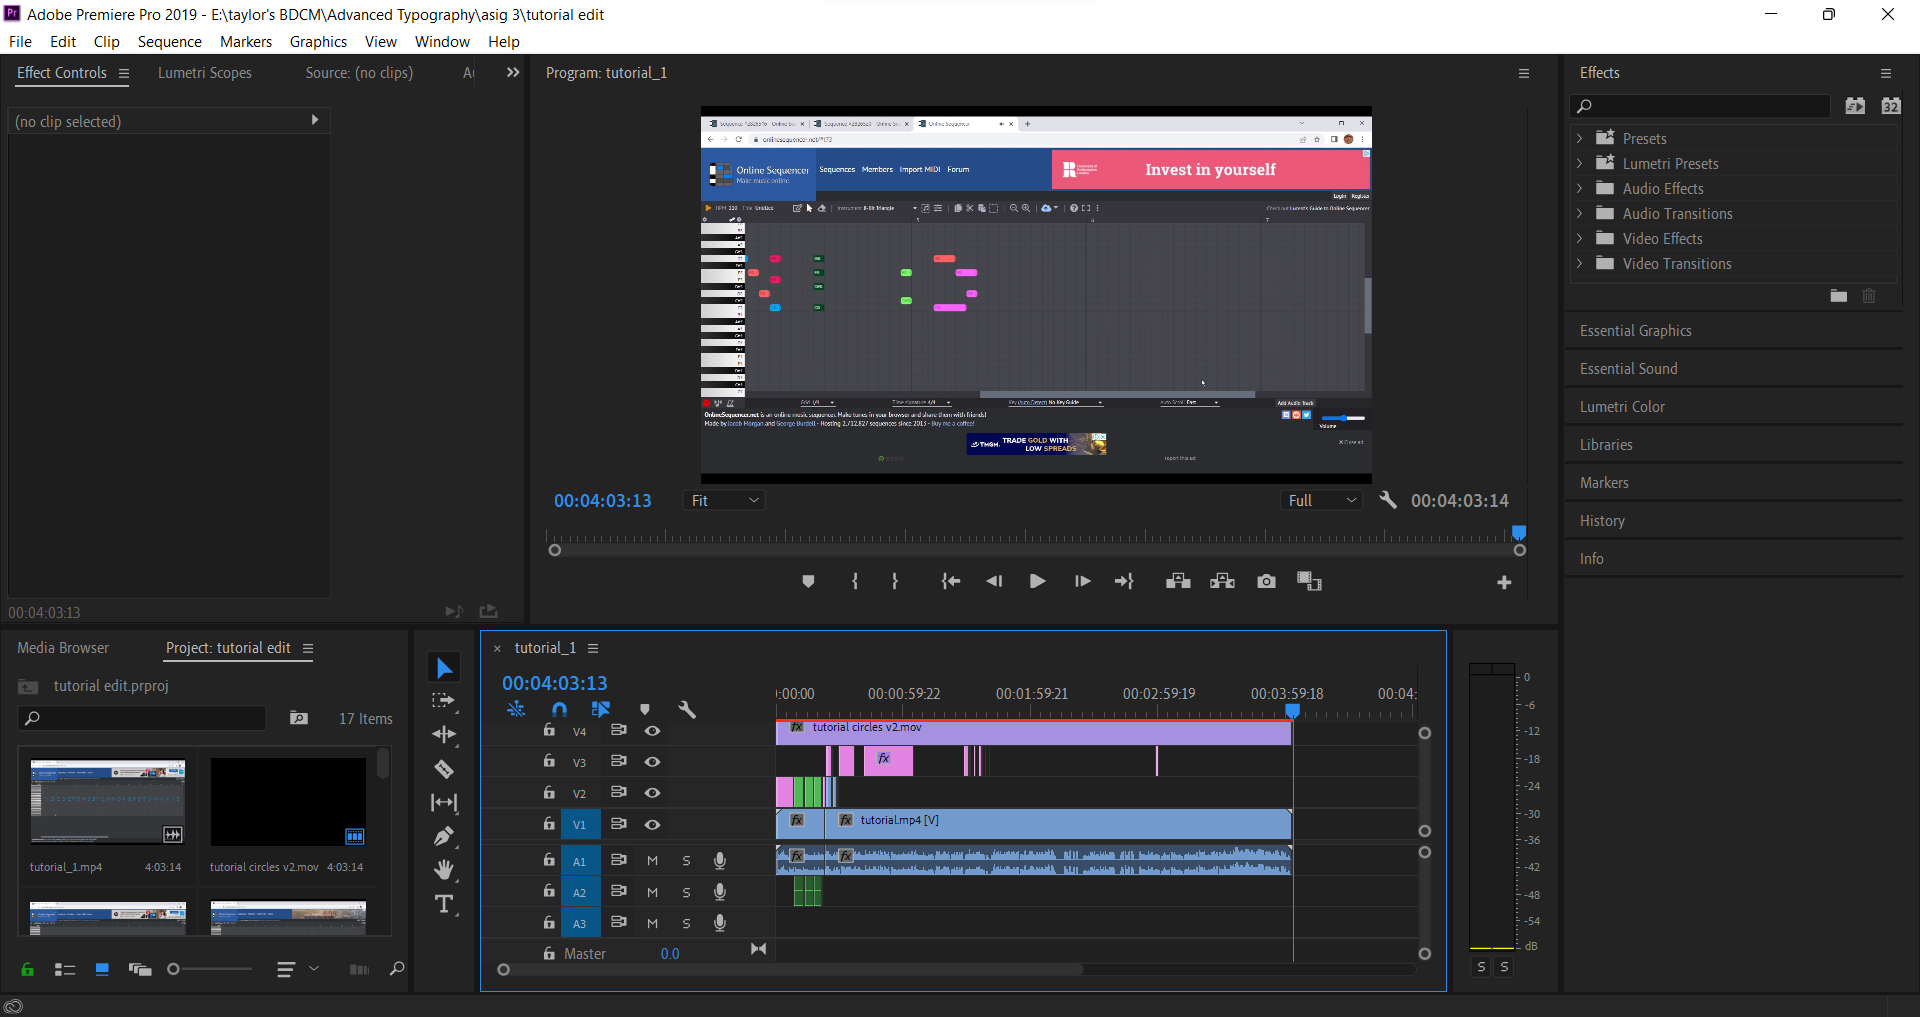Toggle nest sequence insert mode
The width and height of the screenshot is (1920, 1017).
click(516, 709)
